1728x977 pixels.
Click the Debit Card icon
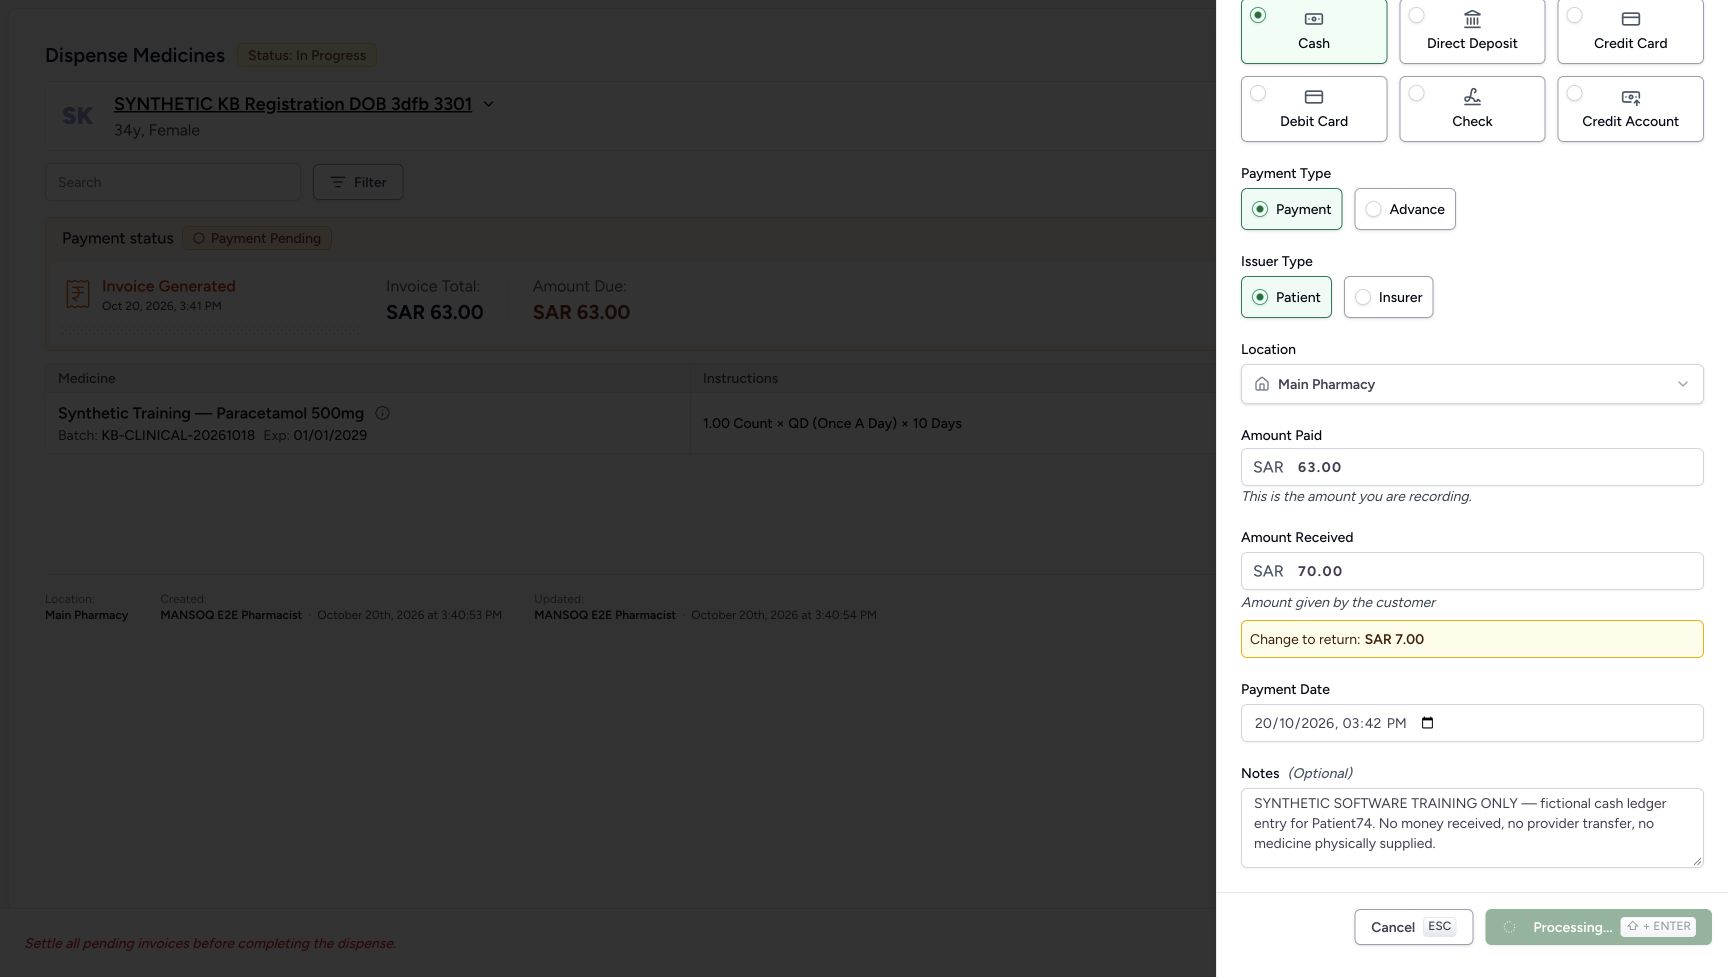(x=1314, y=97)
